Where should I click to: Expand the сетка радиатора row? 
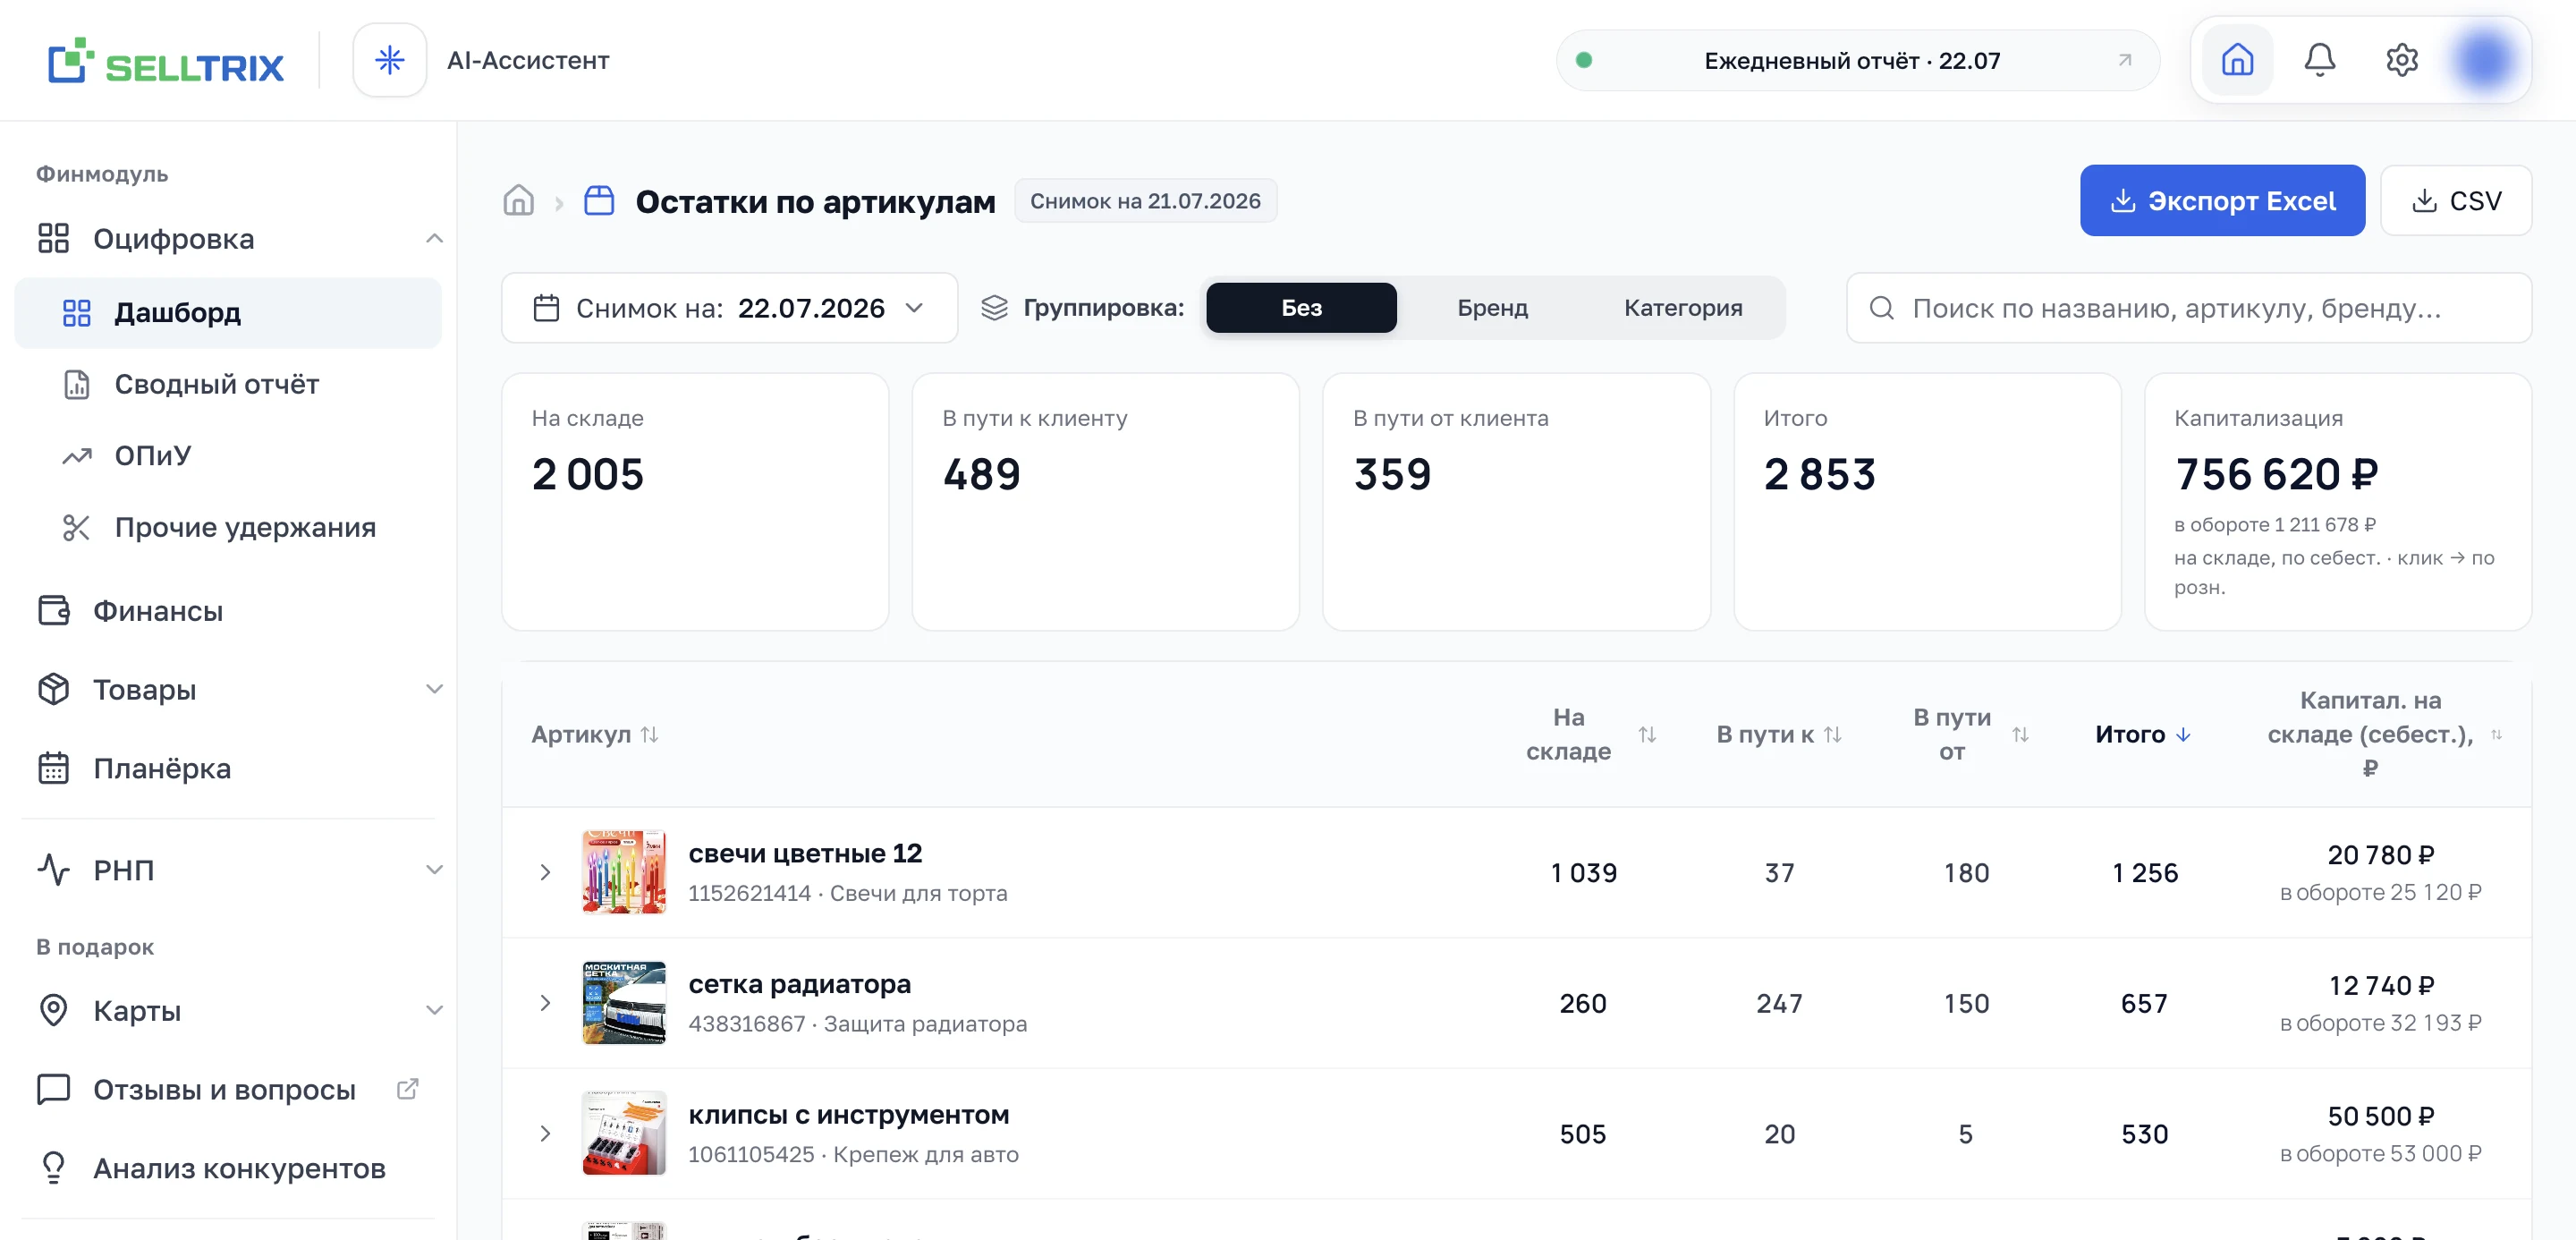(545, 1003)
